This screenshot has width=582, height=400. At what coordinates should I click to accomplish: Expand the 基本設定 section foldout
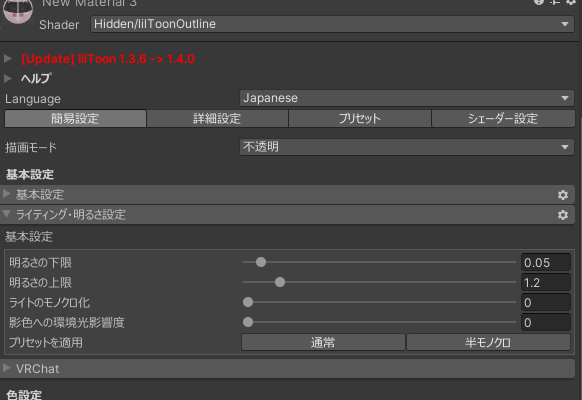tap(7, 194)
